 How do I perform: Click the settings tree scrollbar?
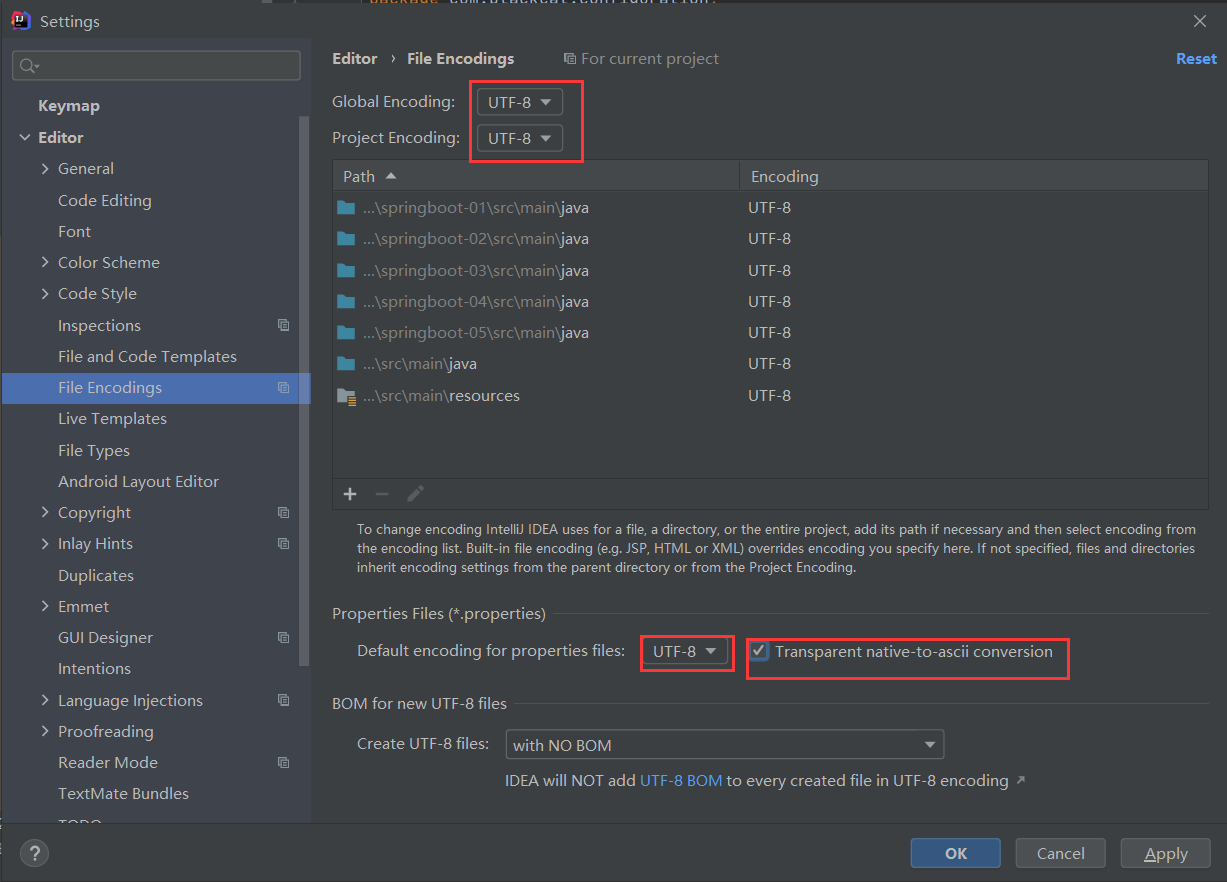(x=305, y=390)
